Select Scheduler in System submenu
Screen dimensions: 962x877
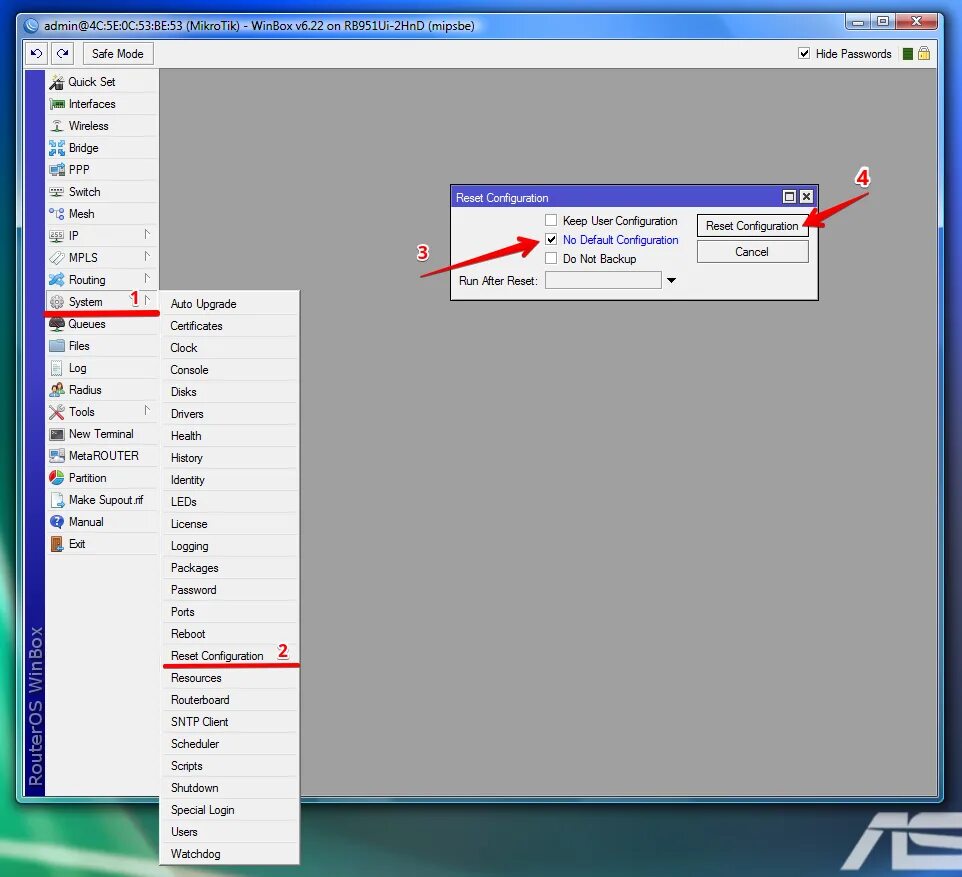[x=229, y=744]
